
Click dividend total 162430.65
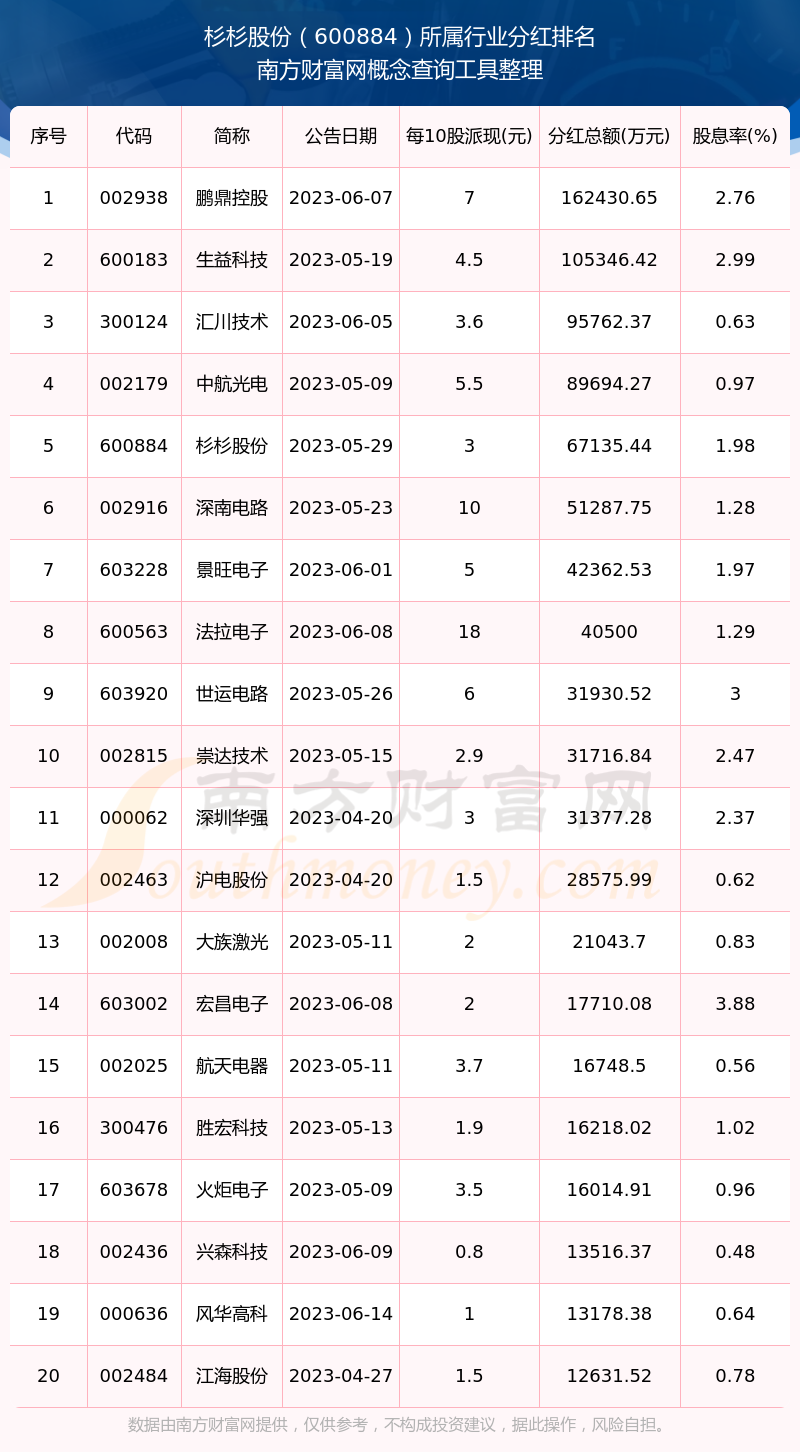coord(609,198)
